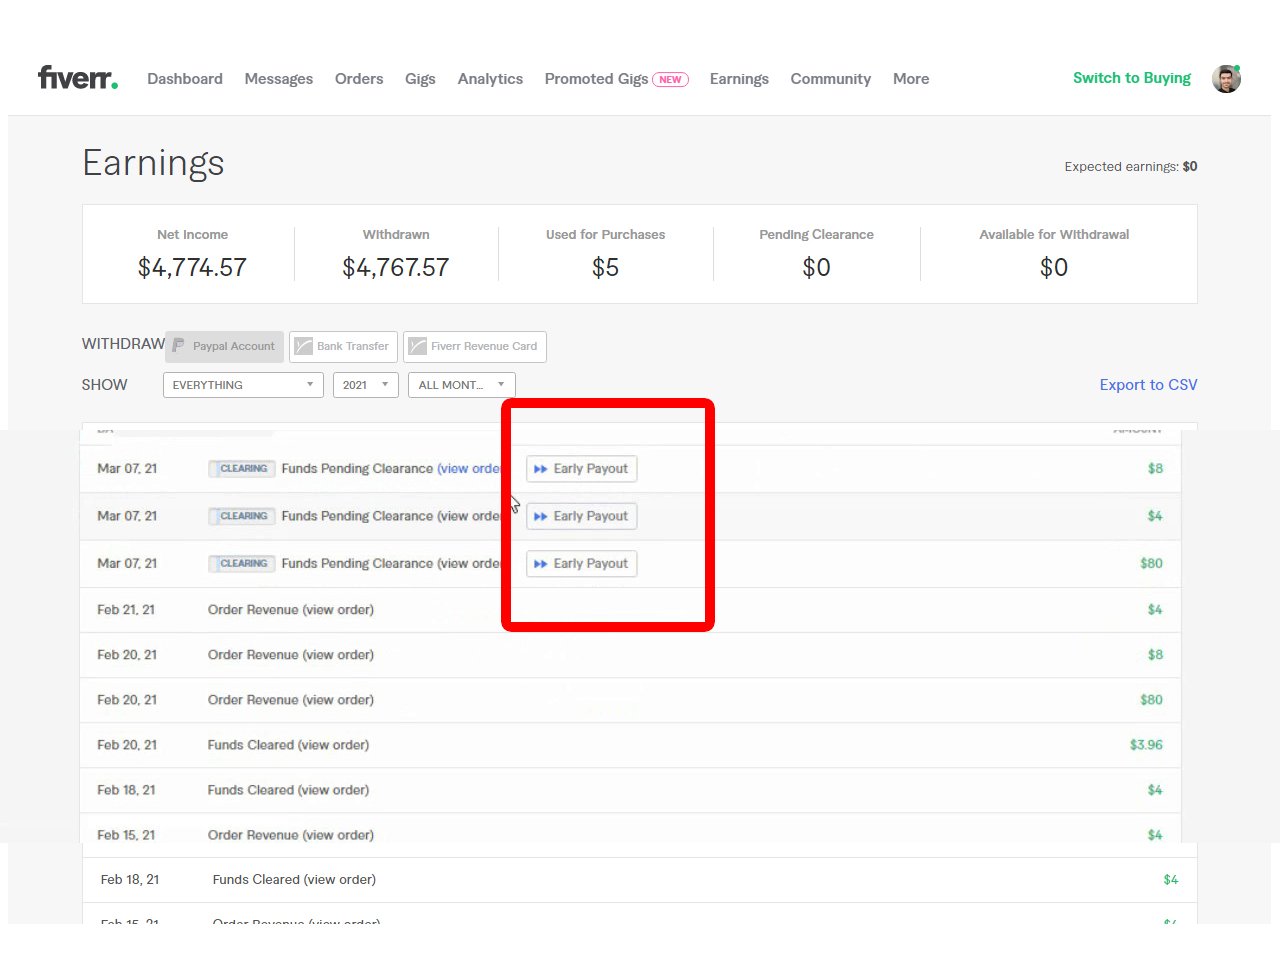Click the Withdrawn amount $4,767.57

pyautogui.click(x=396, y=268)
